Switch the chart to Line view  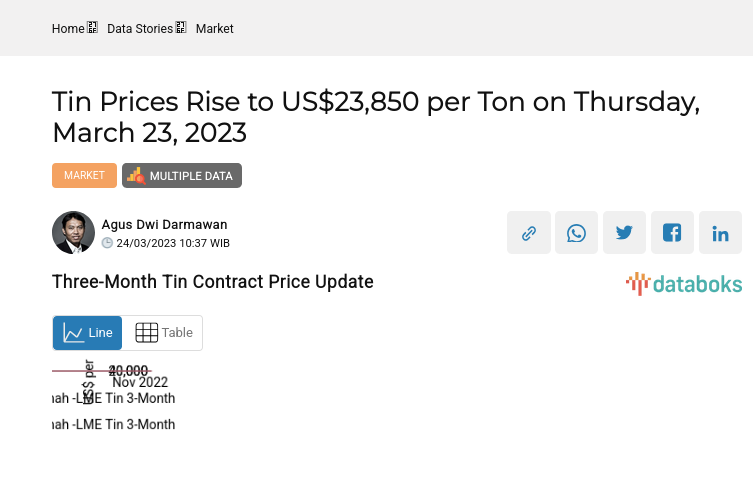coord(88,333)
